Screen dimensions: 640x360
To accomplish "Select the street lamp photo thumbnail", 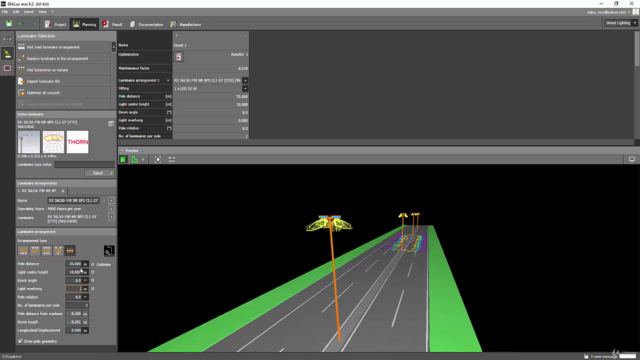I will pyautogui.click(x=29, y=142).
